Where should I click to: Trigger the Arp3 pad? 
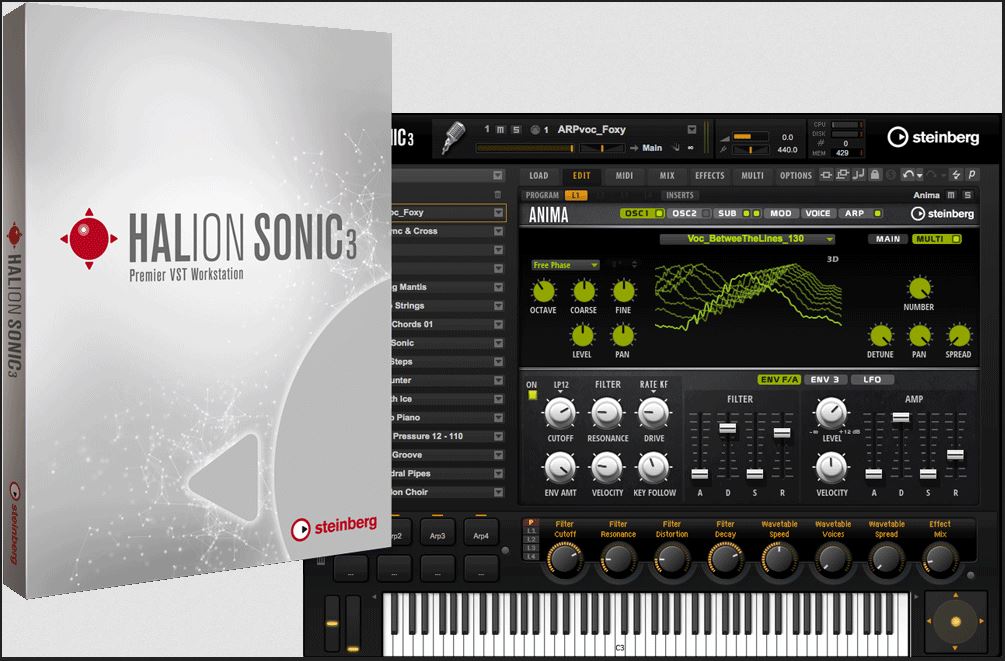(x=438, y=532)
